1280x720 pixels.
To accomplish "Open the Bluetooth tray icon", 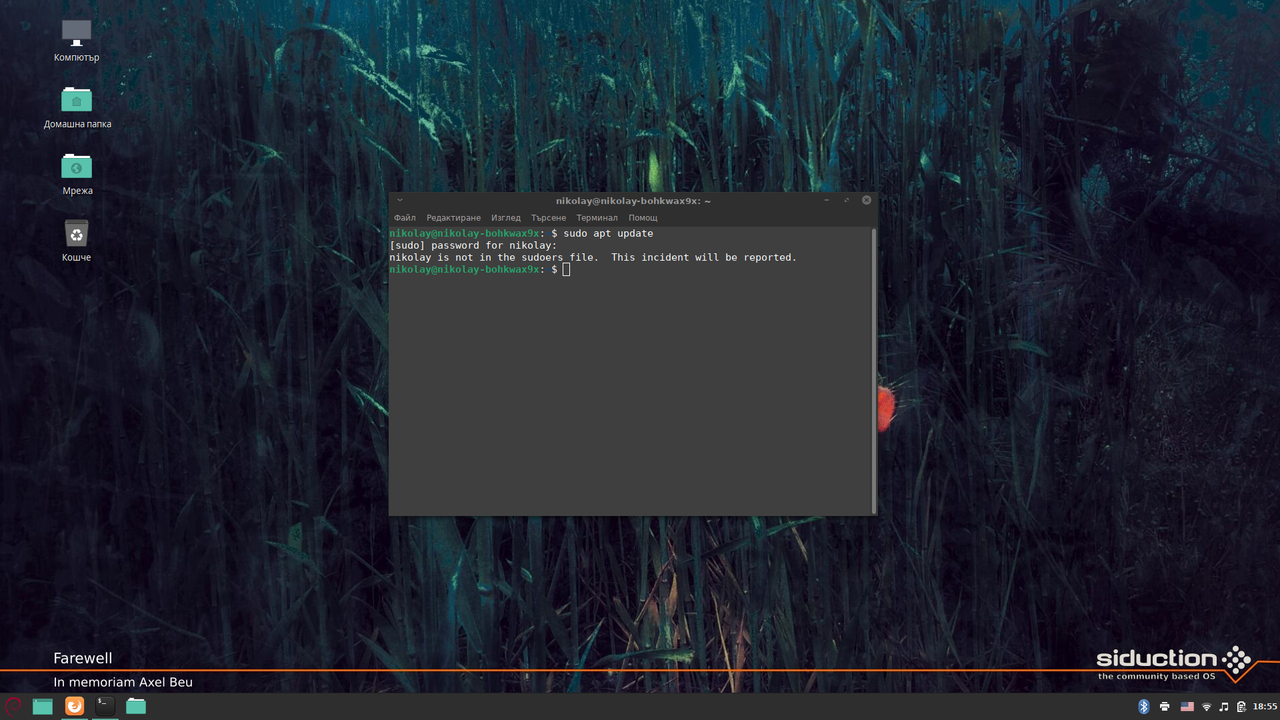I will [x=1144, y=707].
